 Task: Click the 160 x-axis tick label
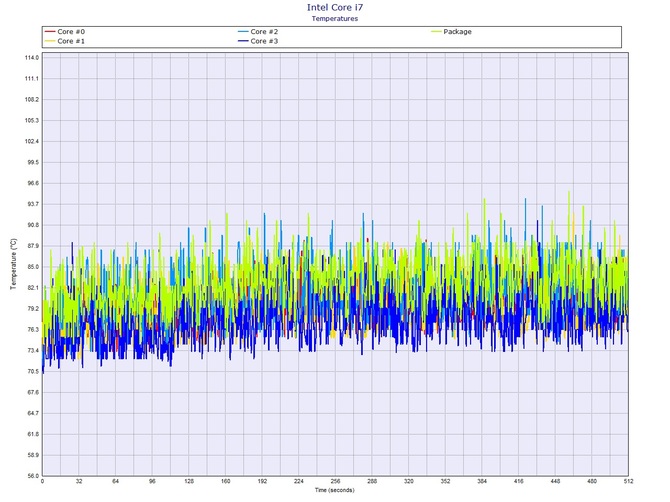(226, 481)
